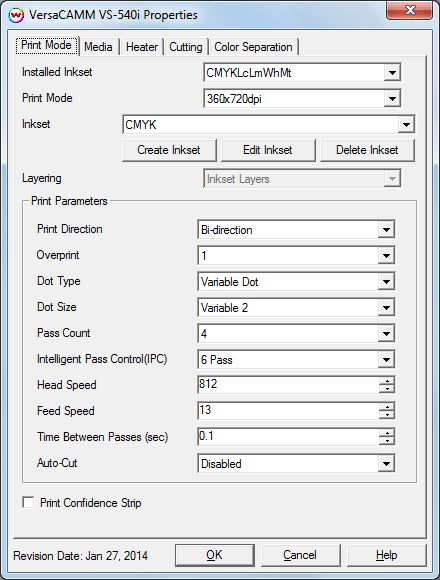Click into the Head Speed value field

288,385
